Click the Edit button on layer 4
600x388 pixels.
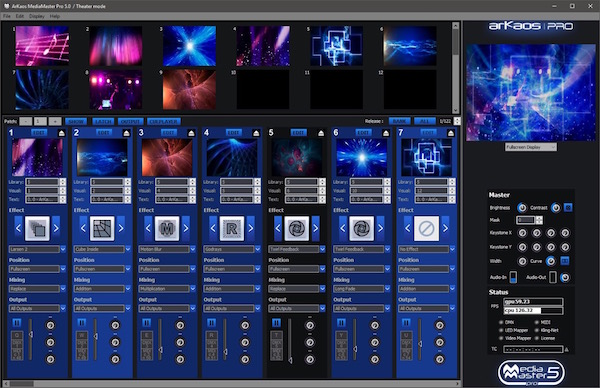point(233,132)
